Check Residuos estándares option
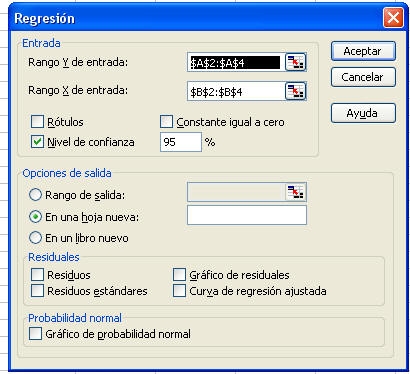 37,290
